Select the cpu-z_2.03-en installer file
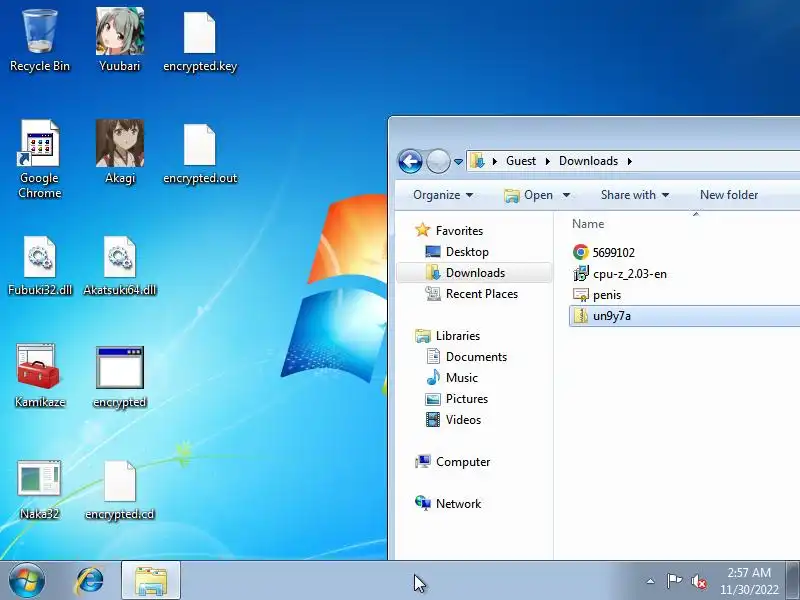The height and width of the screenshot is (600, 800). [x=620, y=273]
